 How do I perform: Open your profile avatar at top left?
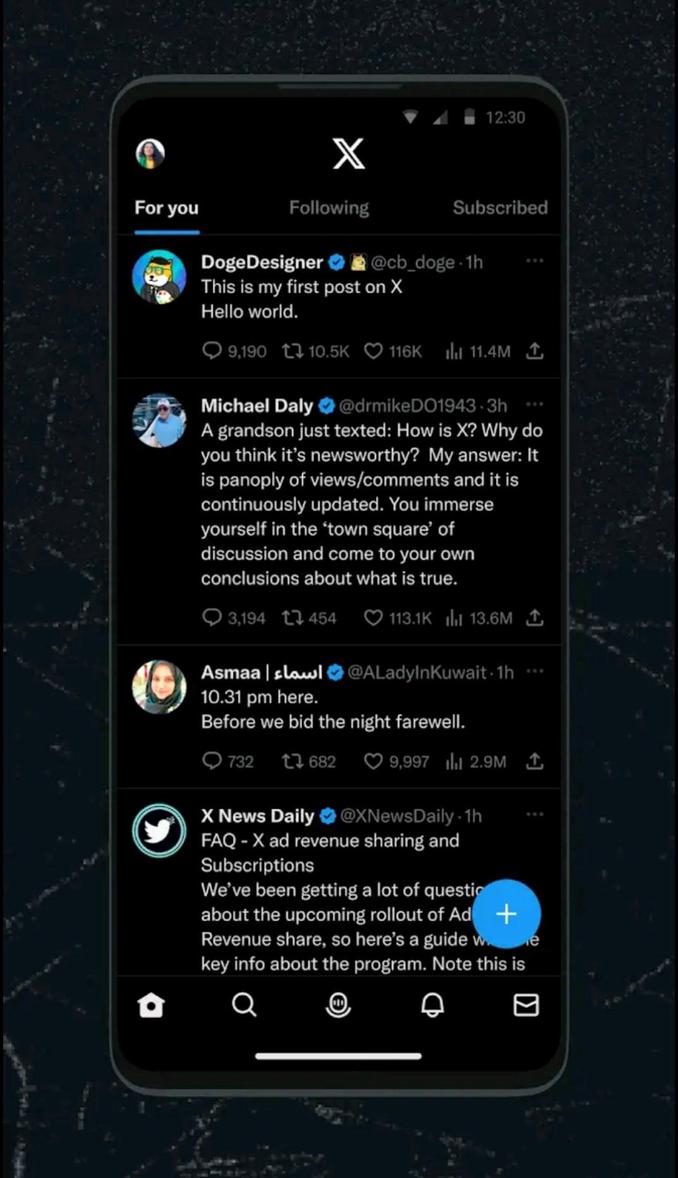(150, 153)
